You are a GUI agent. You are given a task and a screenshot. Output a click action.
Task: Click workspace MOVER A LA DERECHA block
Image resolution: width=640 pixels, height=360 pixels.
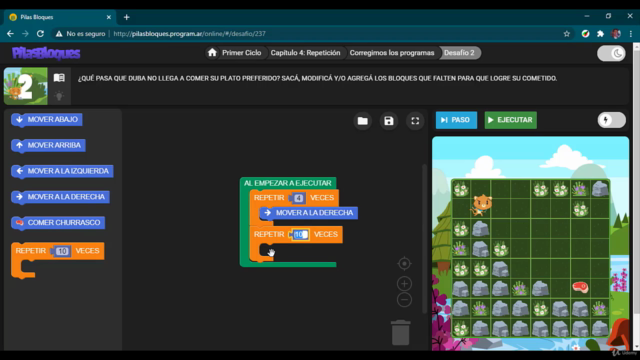point(309,213)
